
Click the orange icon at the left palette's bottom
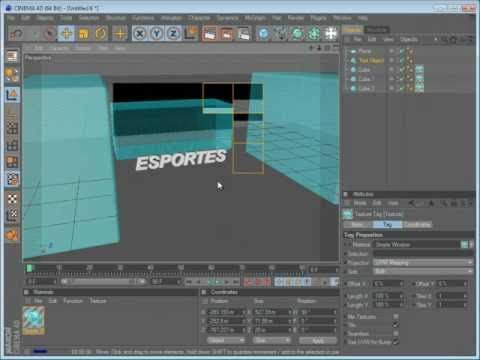click(x=12, y=235)
